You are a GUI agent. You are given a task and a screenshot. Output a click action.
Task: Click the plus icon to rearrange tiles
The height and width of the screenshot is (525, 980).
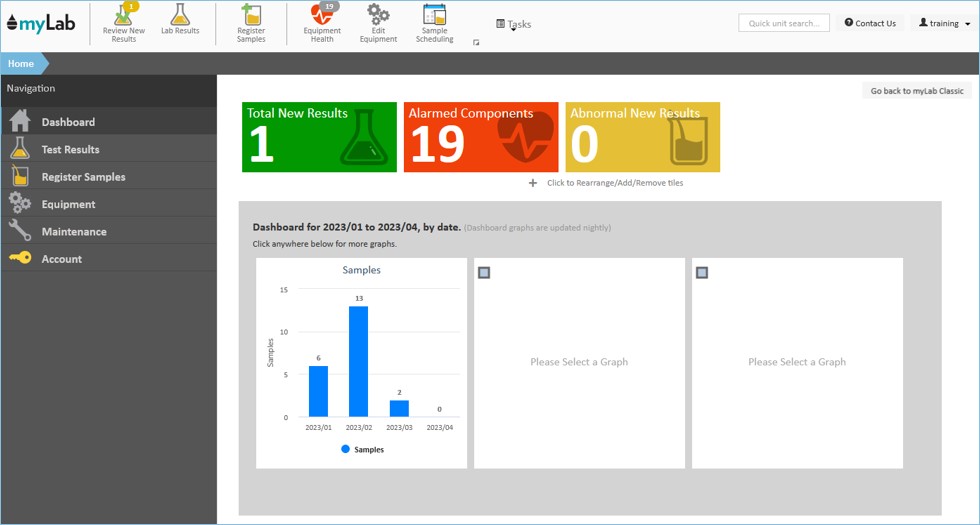click(x=533, y=183)
